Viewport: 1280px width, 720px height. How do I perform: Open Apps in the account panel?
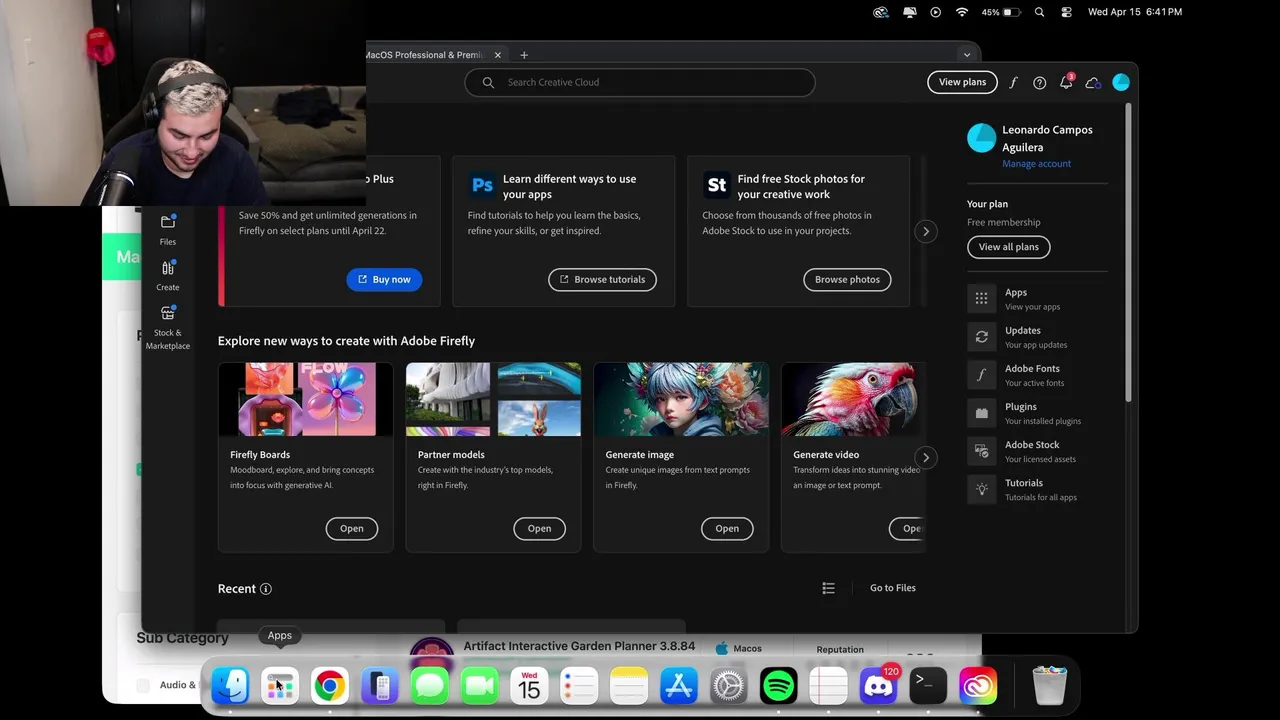coord(1036,299)
